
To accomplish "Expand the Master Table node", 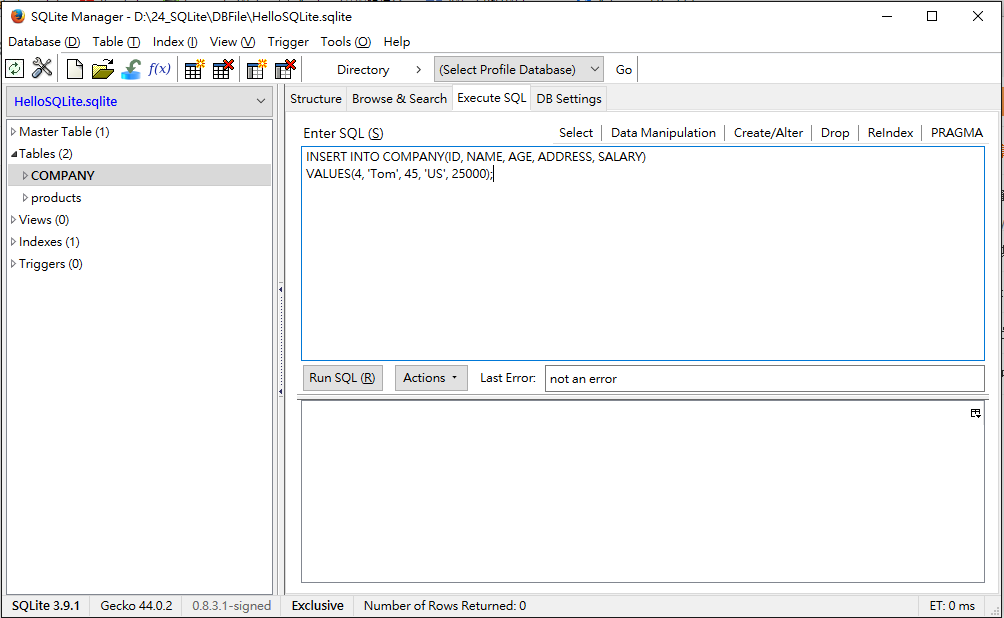I will click(x=13, y=131).
